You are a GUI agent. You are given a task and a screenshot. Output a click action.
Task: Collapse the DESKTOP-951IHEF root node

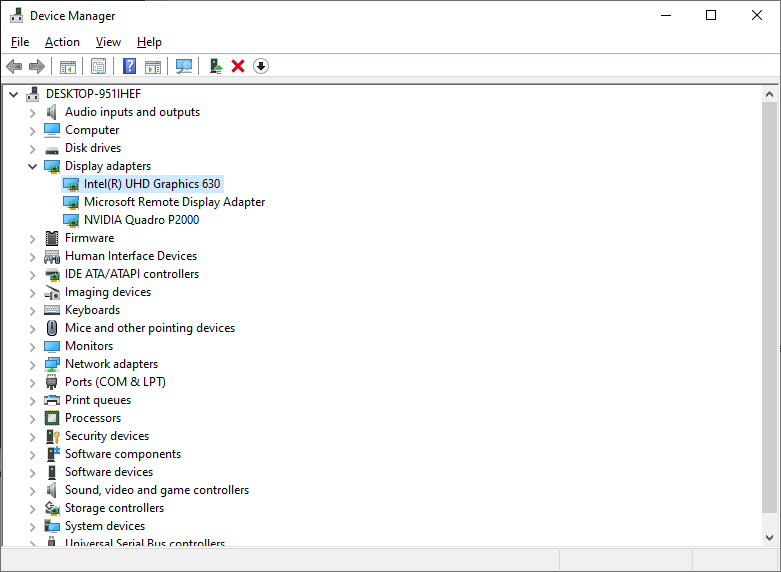pos(13,94)
